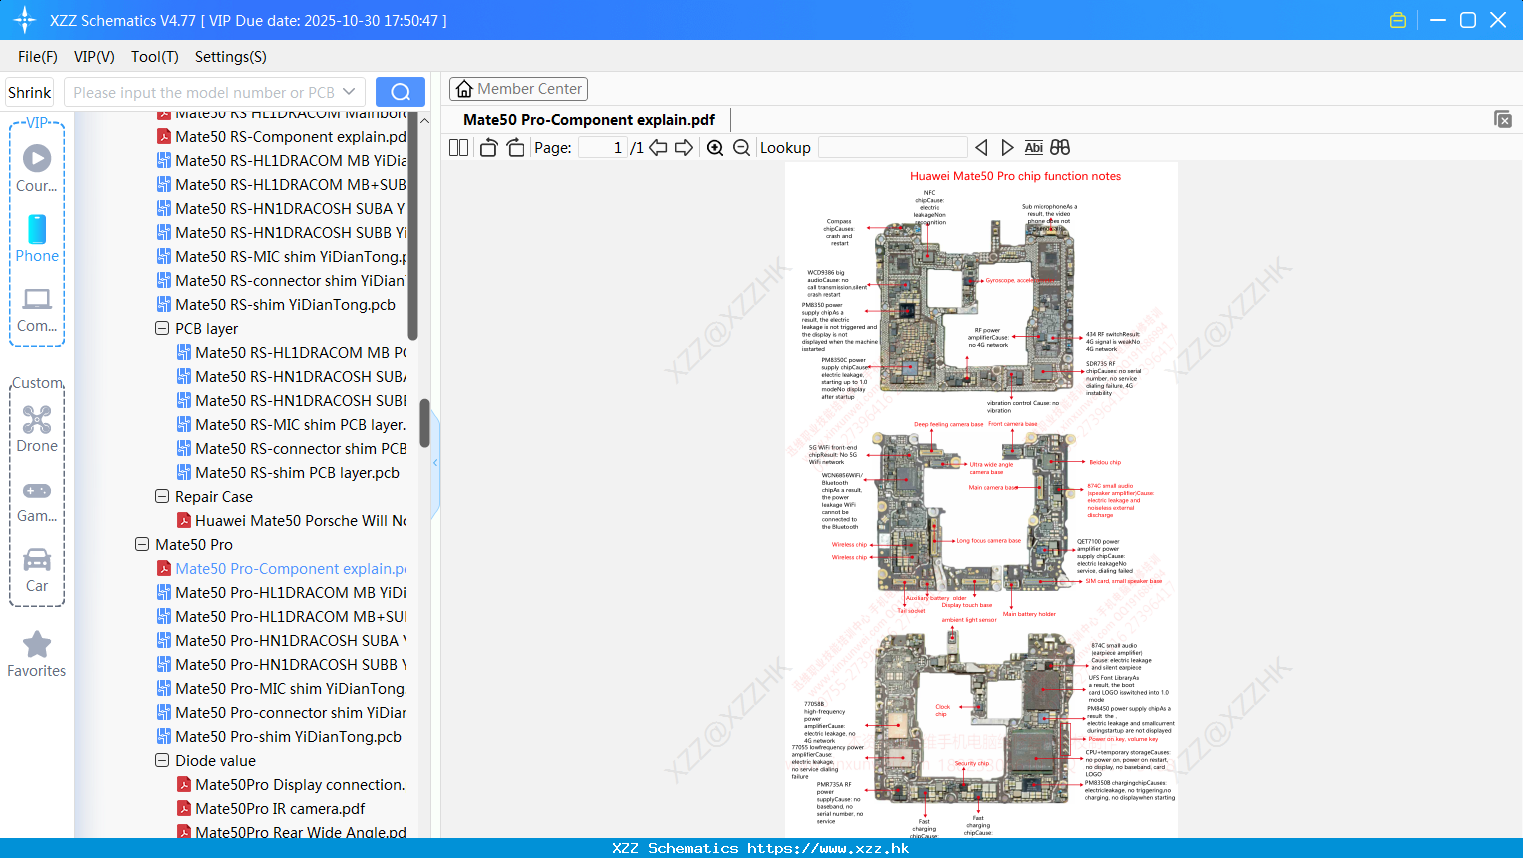The height and width of the screenshot is (858, 1523).
Task: Select Mate50 Pro-Component explain.pdf in tree
Action: coord(281,568)
